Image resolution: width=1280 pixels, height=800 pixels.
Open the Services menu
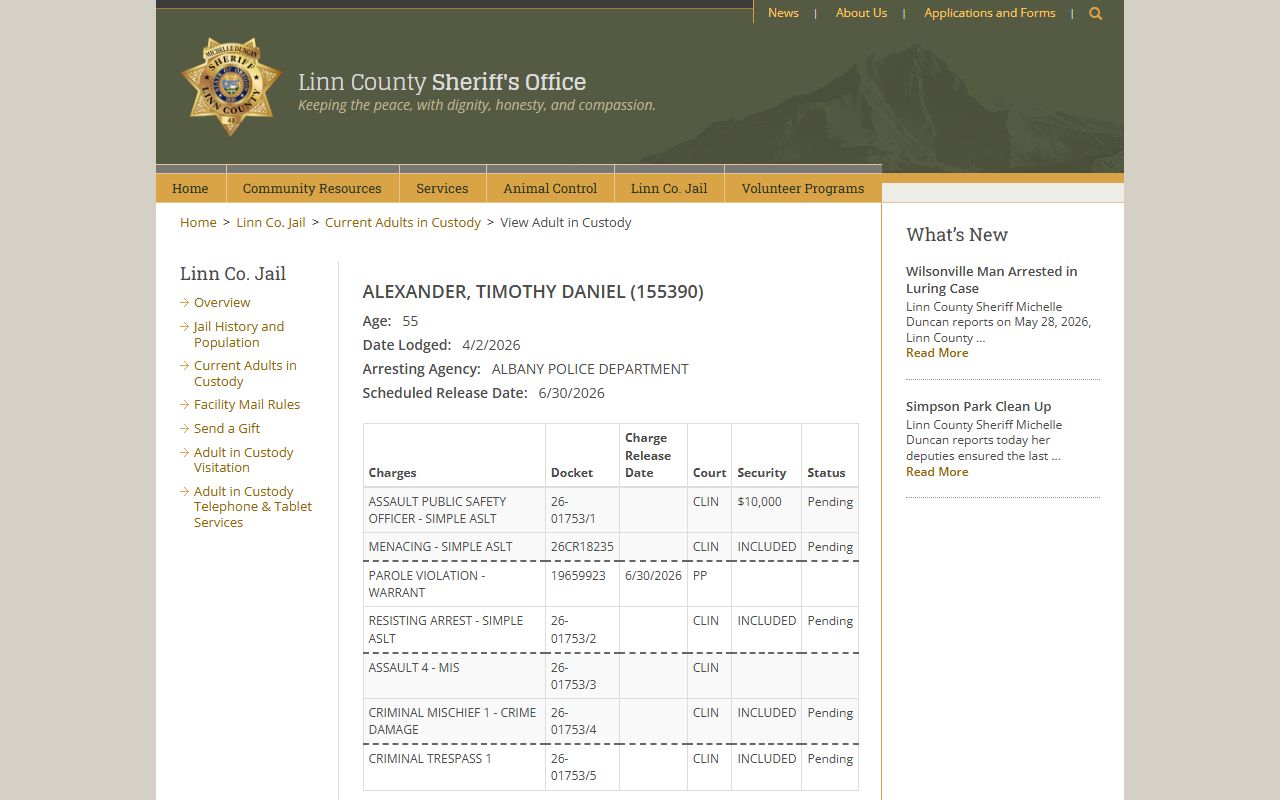point(442,188)
